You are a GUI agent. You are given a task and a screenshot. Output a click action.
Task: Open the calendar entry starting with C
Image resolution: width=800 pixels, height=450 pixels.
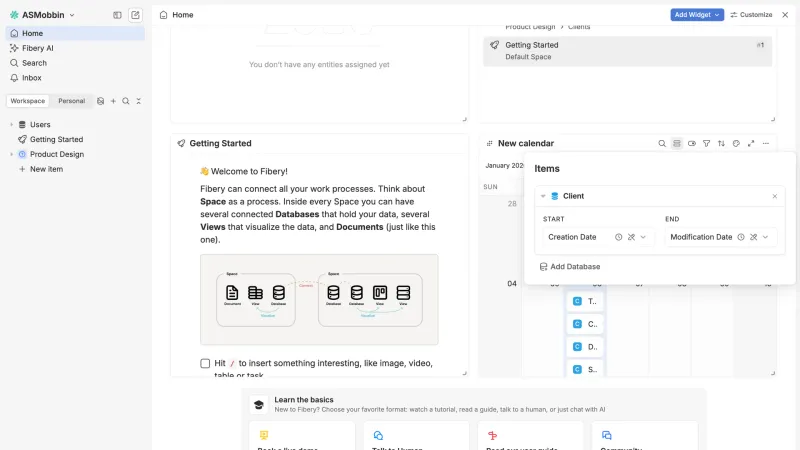[585, 324]
